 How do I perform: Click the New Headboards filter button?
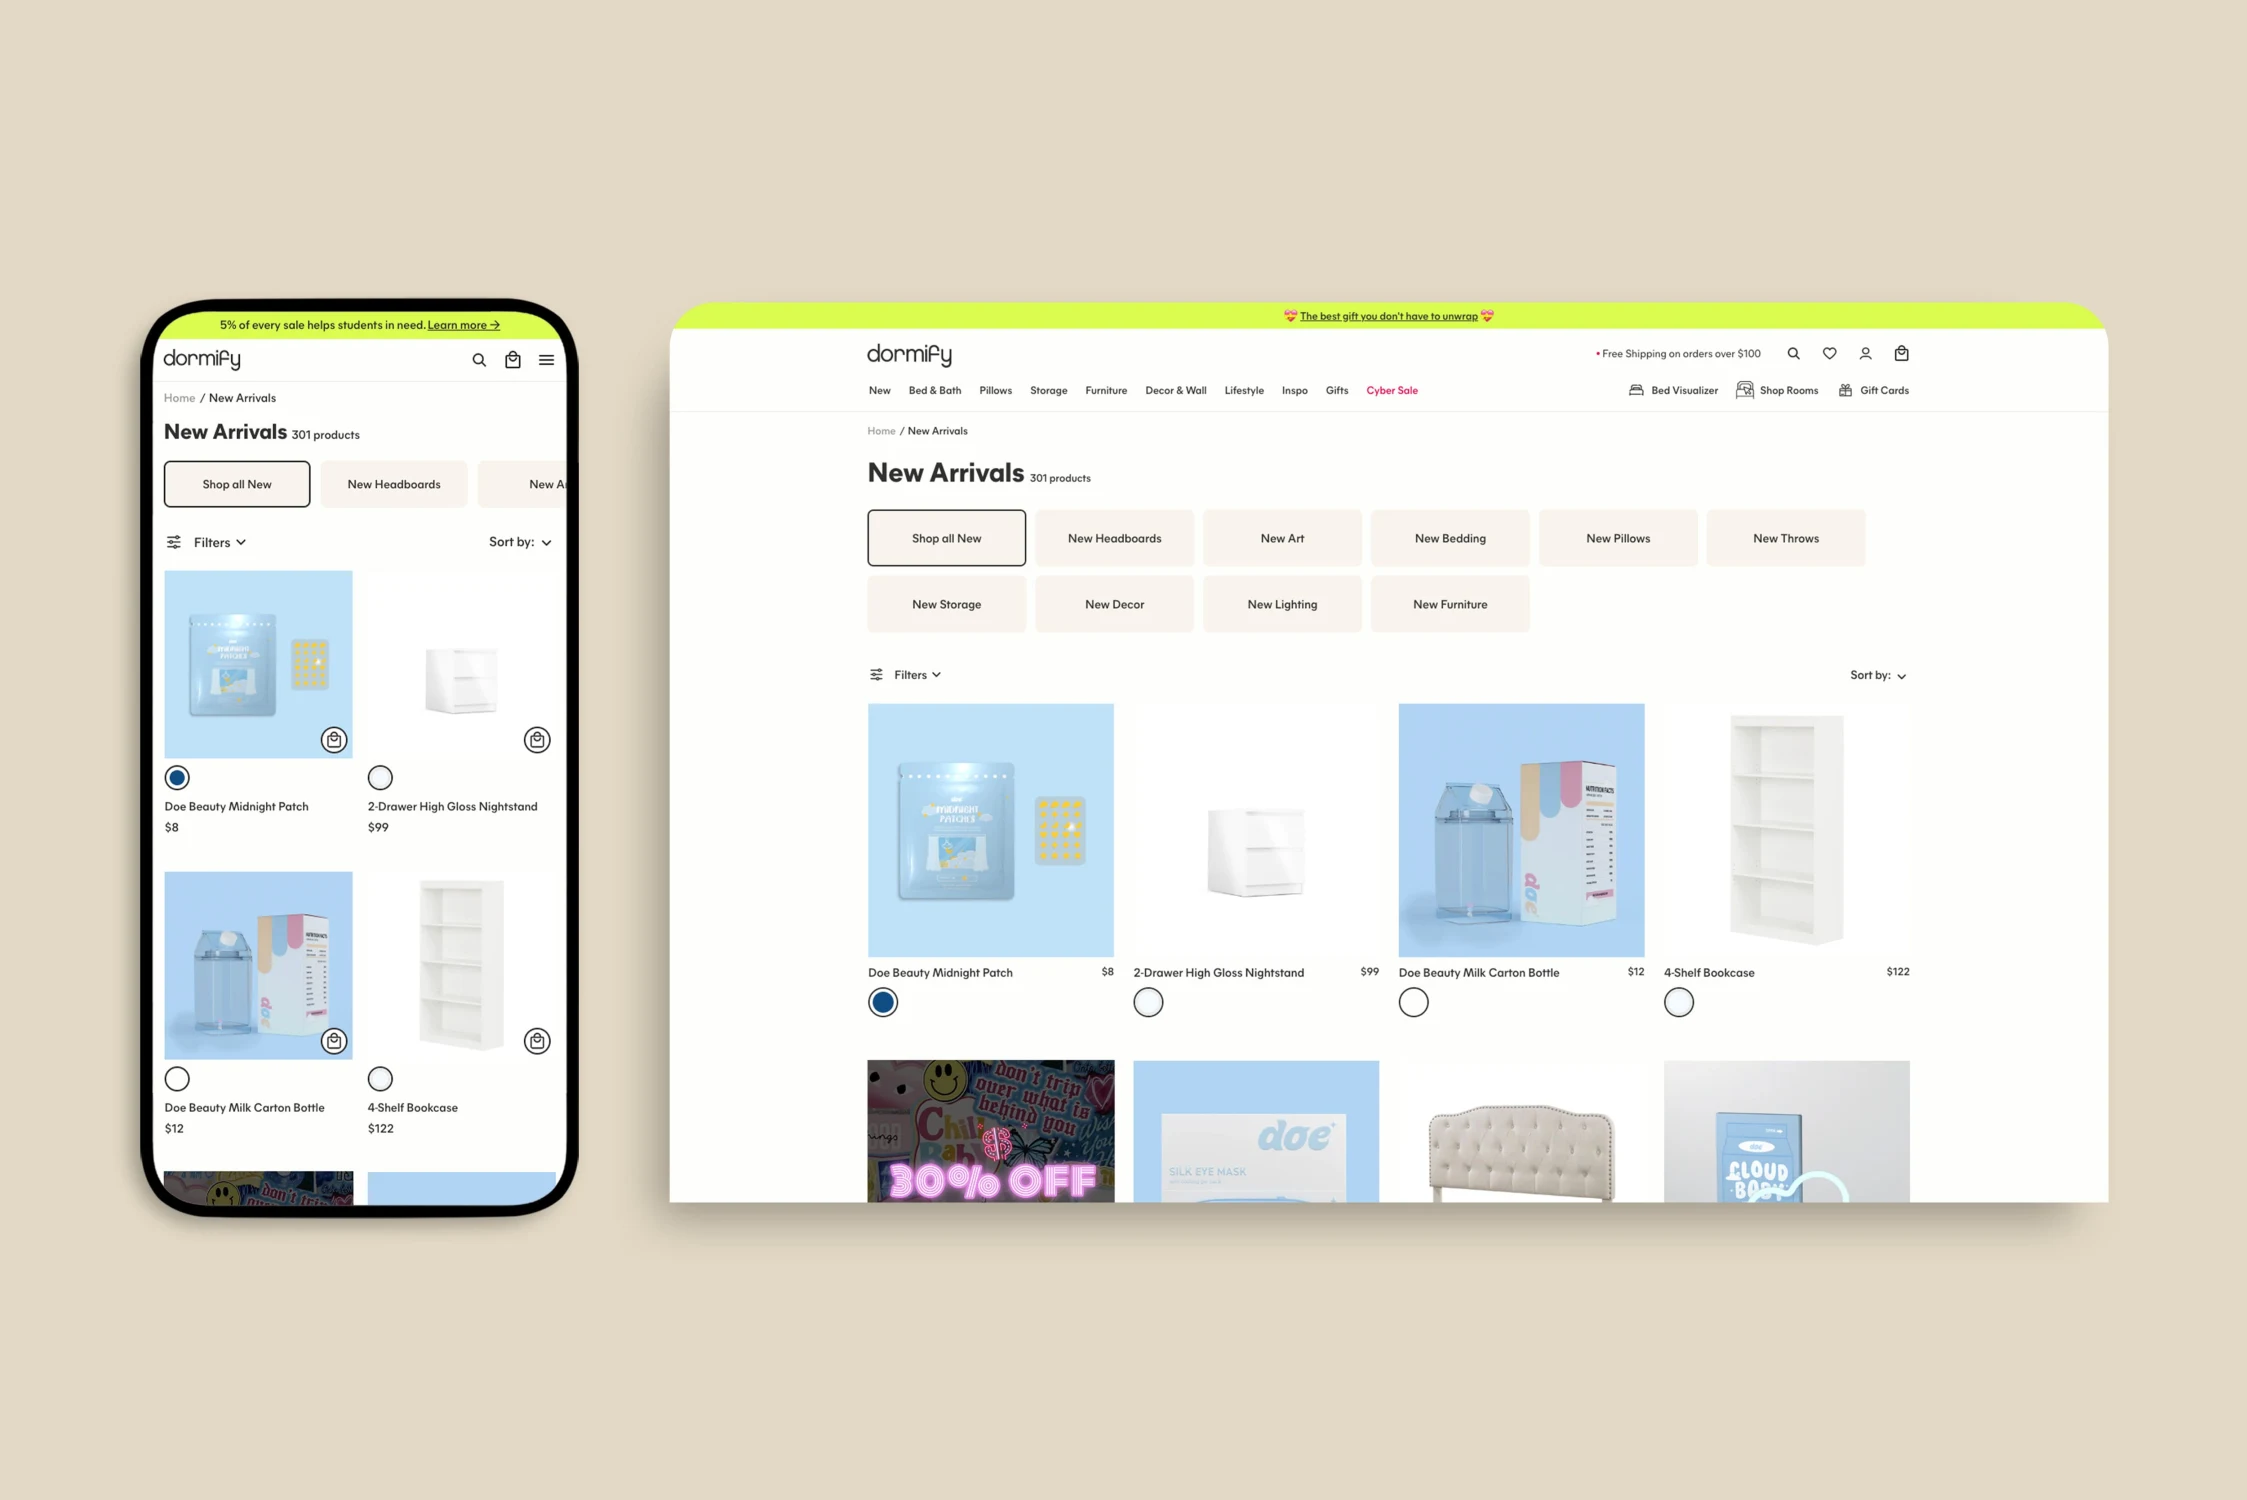1113,537
